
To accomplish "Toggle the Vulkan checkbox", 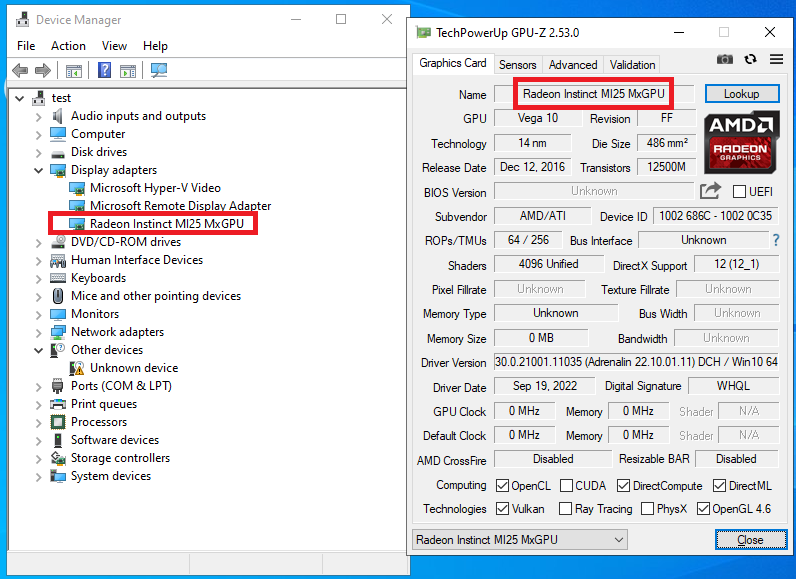I will pos(502,508).
